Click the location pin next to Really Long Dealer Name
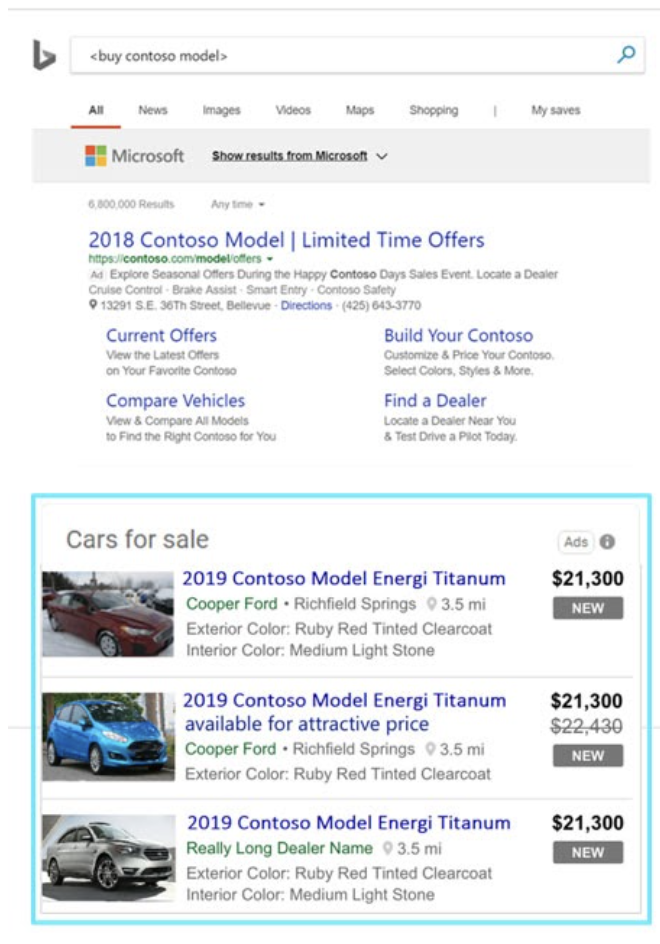 [x=388, y=848]
